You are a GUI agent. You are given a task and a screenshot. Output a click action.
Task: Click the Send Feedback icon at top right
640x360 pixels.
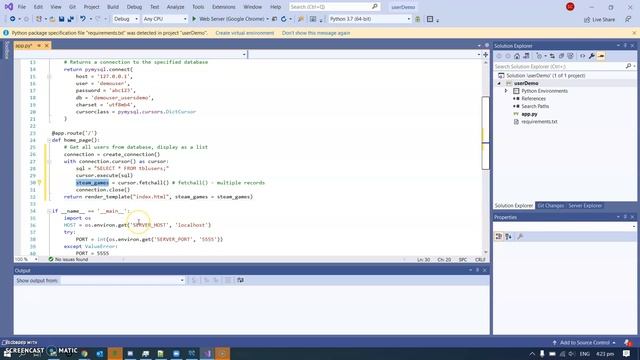click(628, 19)
